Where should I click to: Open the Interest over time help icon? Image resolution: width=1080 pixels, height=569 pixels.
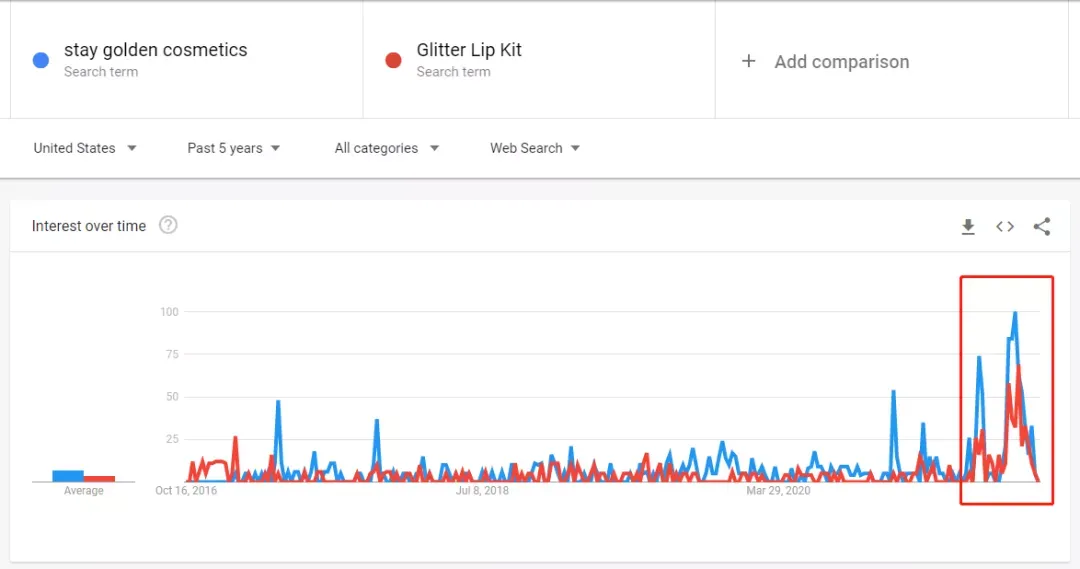click(168, 225)
